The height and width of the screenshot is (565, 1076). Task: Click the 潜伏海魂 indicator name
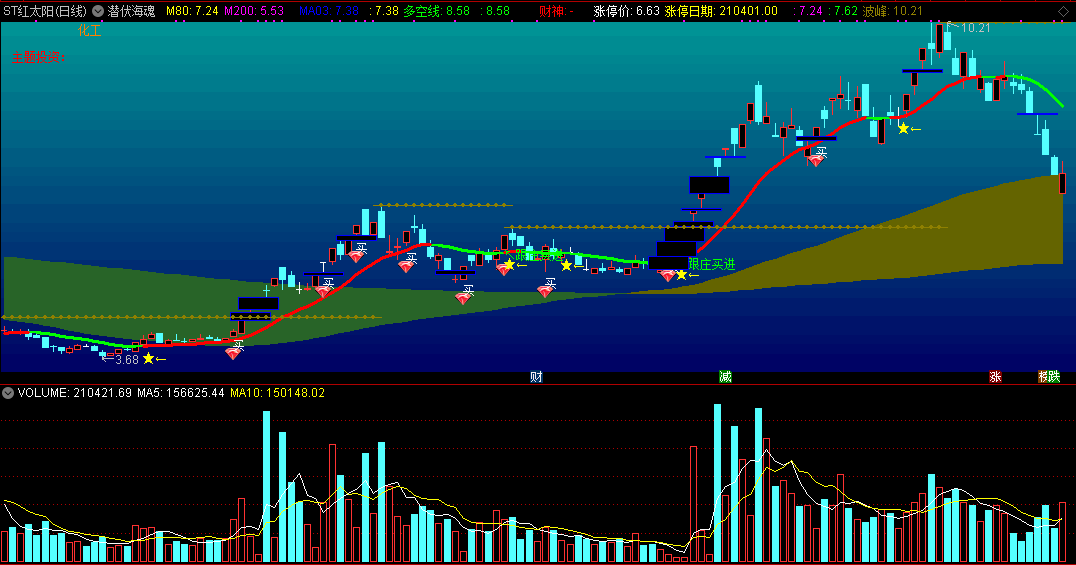point(131,11)
